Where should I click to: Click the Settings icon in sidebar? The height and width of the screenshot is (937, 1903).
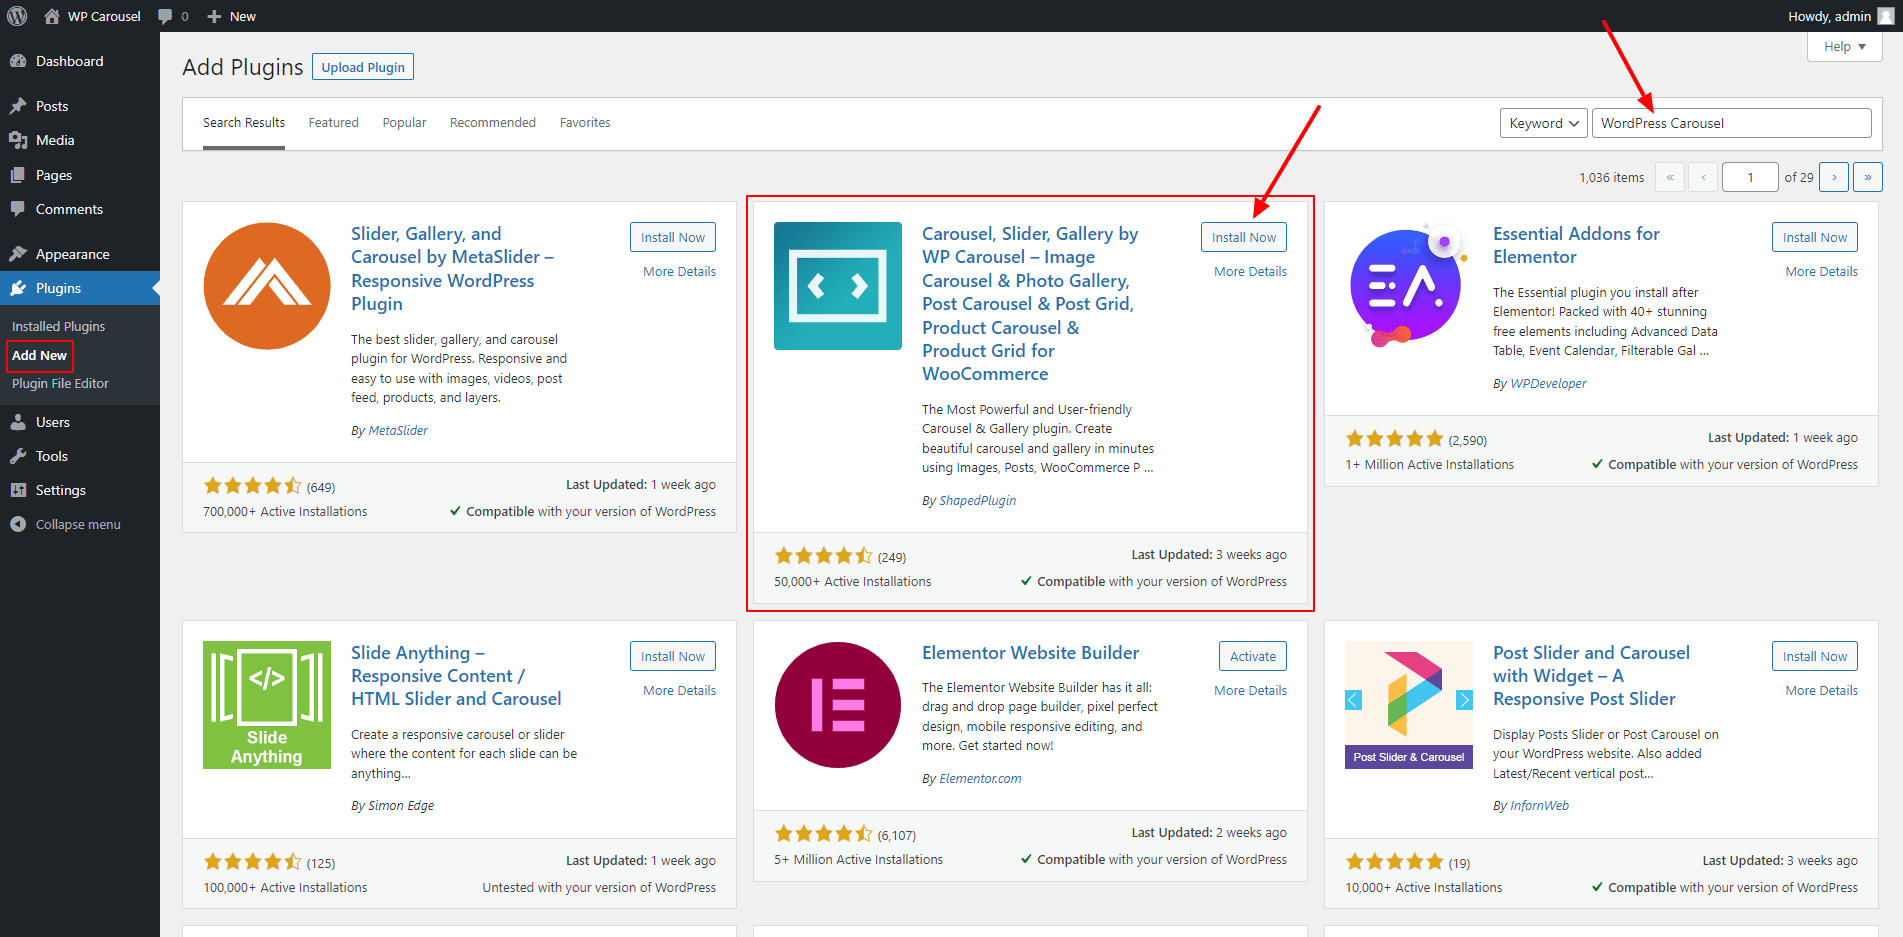[18, 490]
